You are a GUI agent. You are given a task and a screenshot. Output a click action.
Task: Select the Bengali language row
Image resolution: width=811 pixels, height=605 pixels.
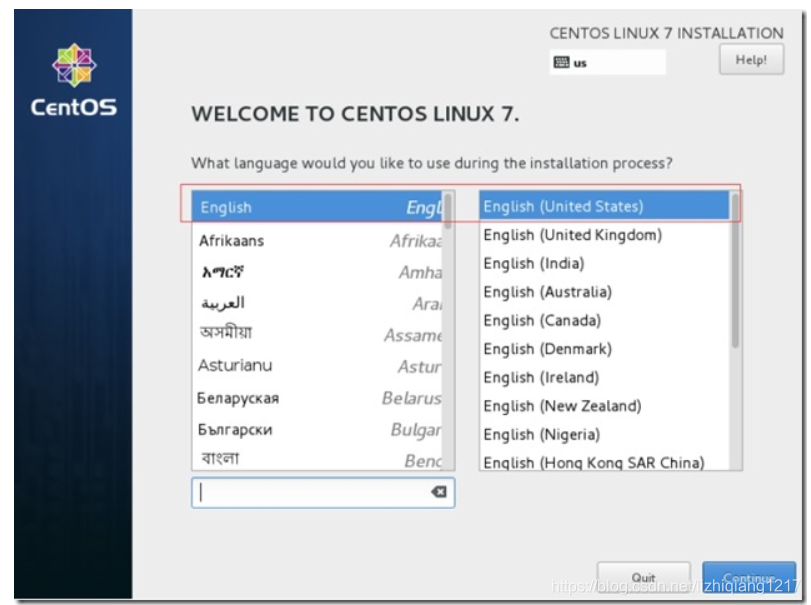pos(317,459)
